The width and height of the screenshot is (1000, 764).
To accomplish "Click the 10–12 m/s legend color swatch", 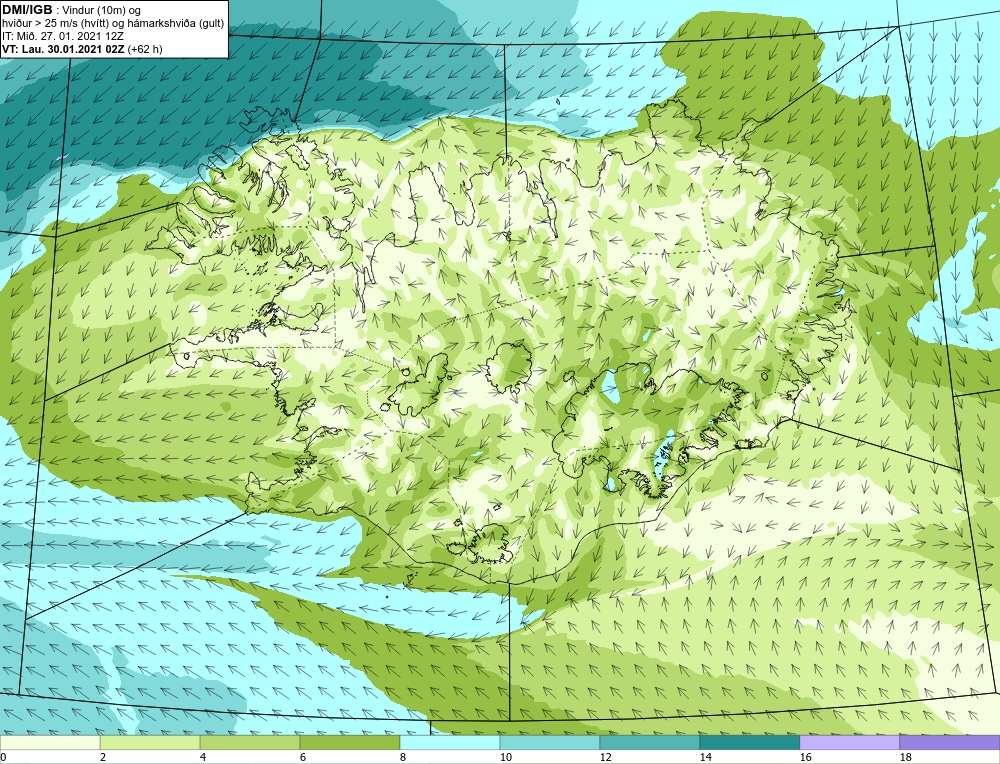I will click(550, 743).
